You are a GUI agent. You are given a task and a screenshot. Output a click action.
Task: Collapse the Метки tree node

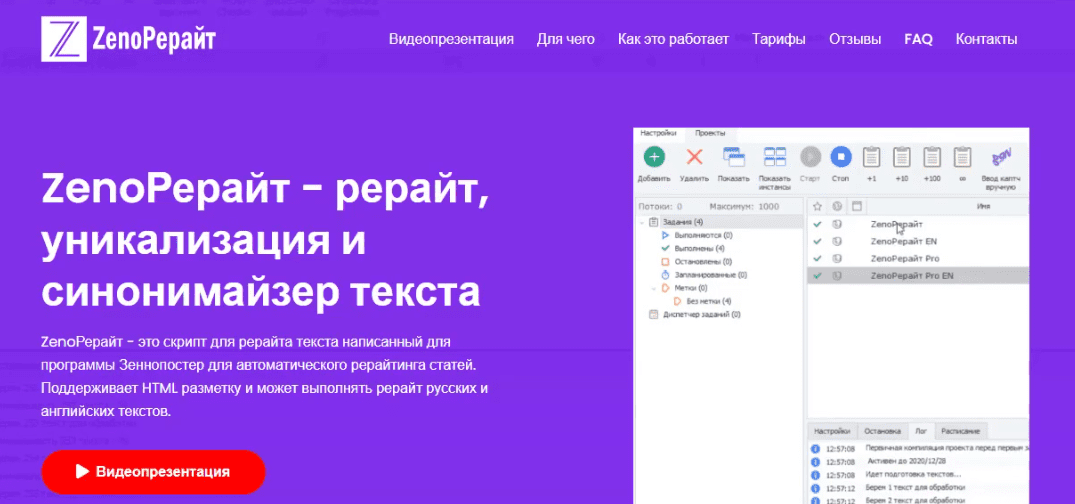click(653, 287)
